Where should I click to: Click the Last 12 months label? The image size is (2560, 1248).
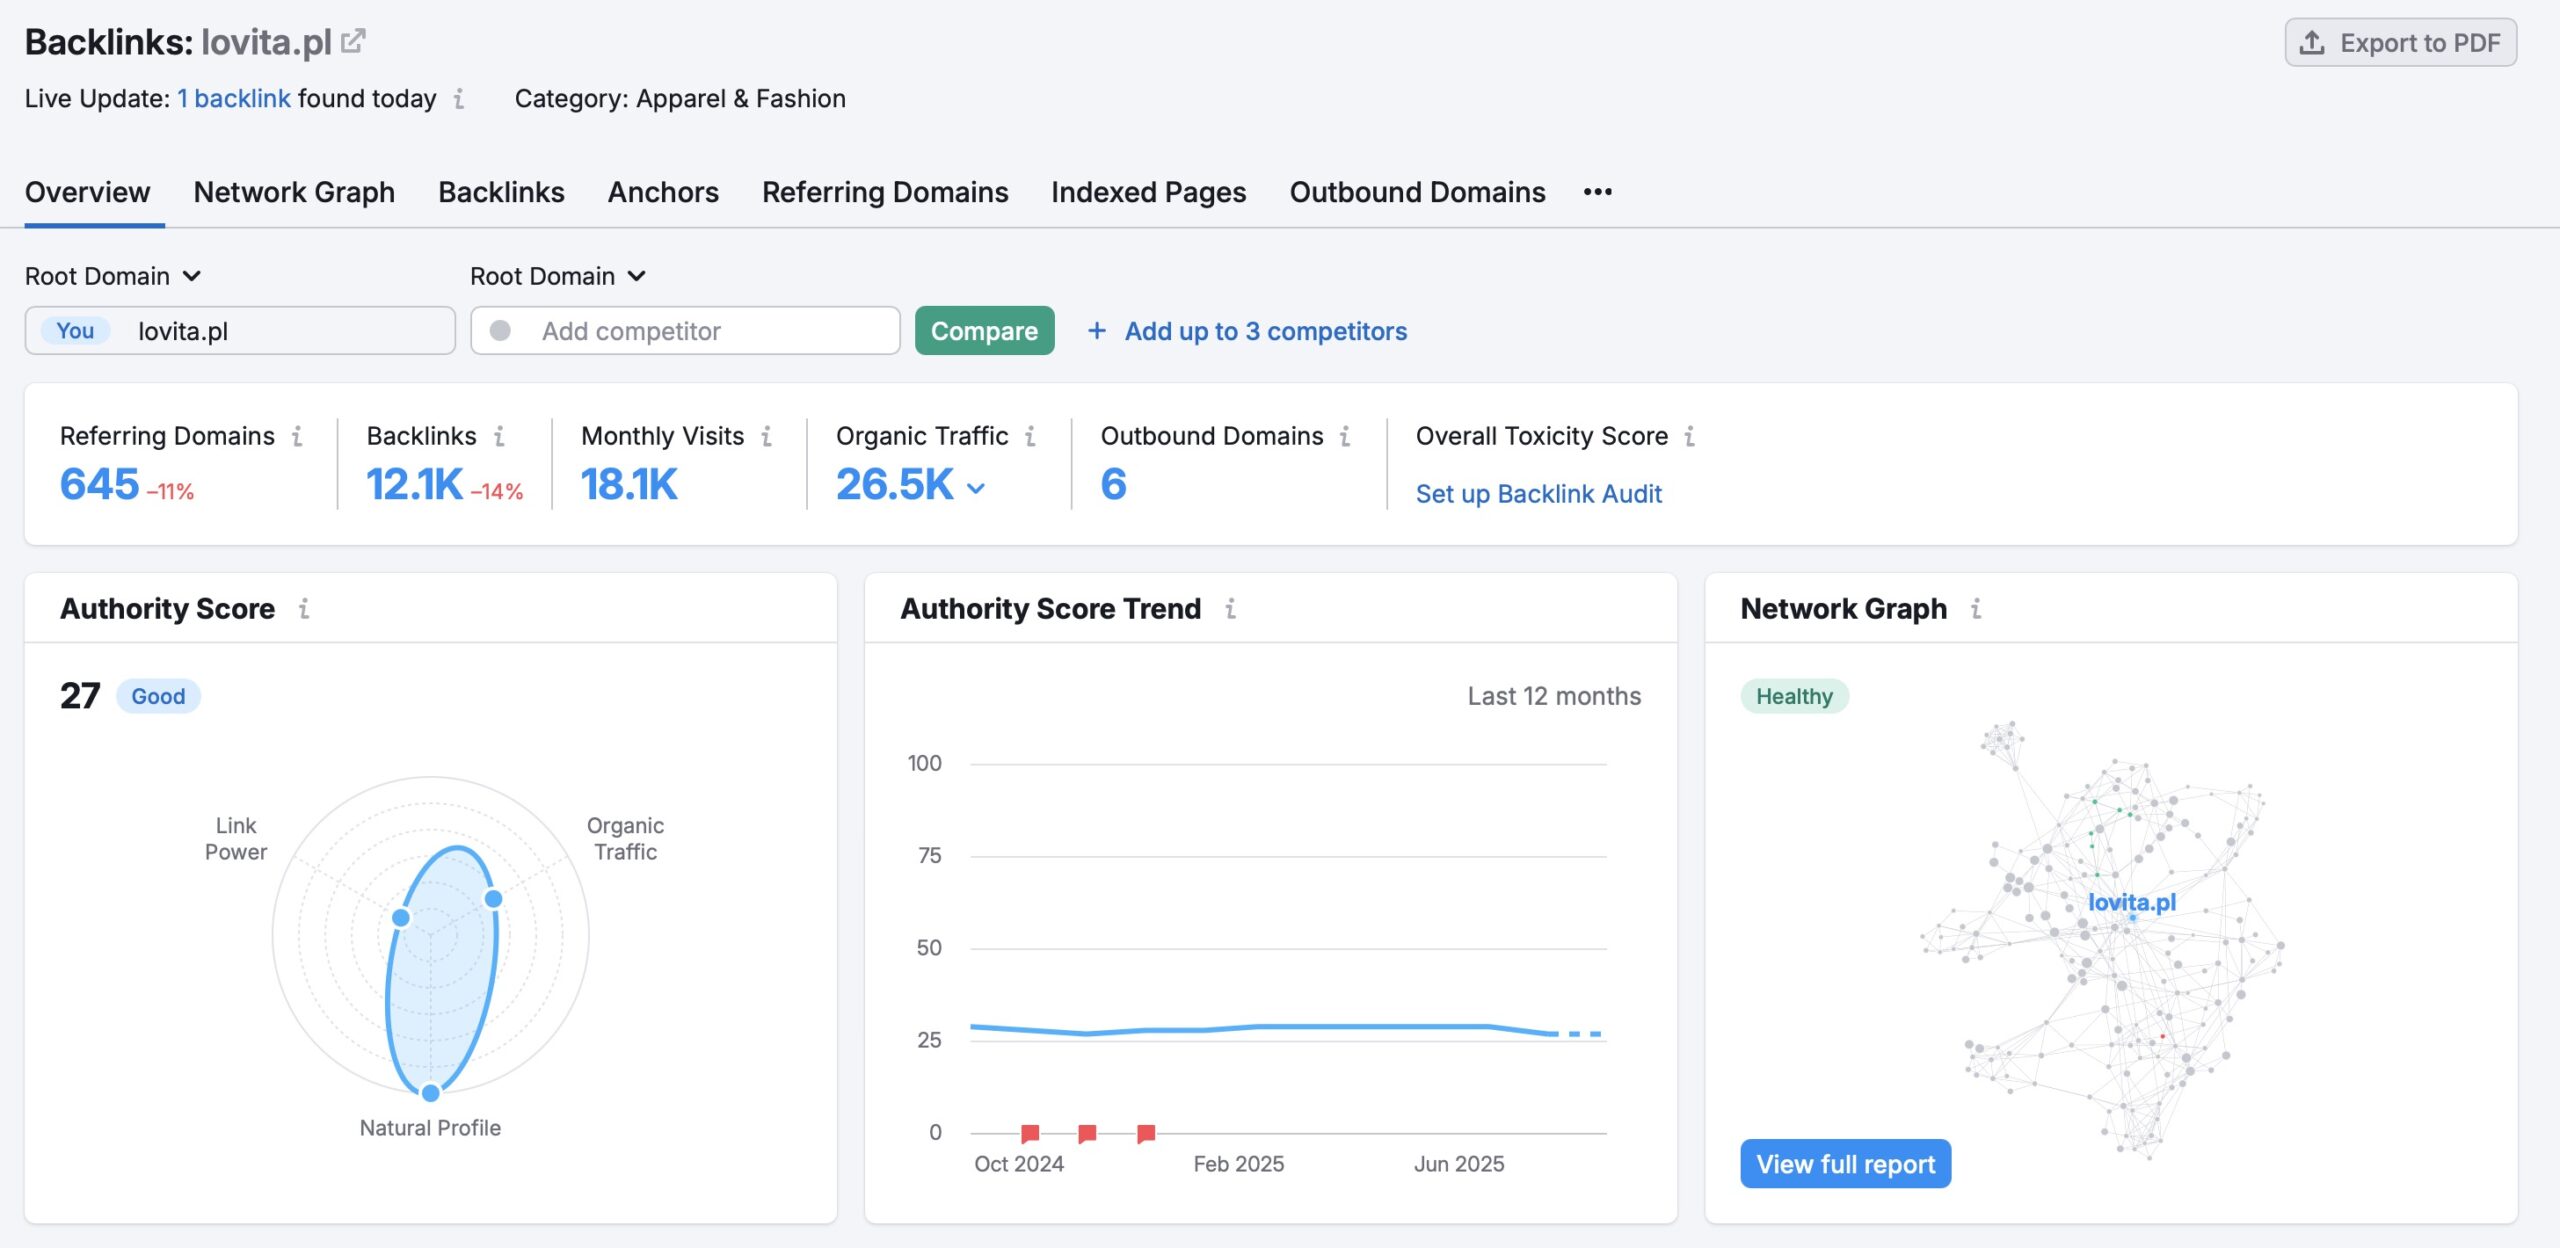click(x=1554, y=696)
